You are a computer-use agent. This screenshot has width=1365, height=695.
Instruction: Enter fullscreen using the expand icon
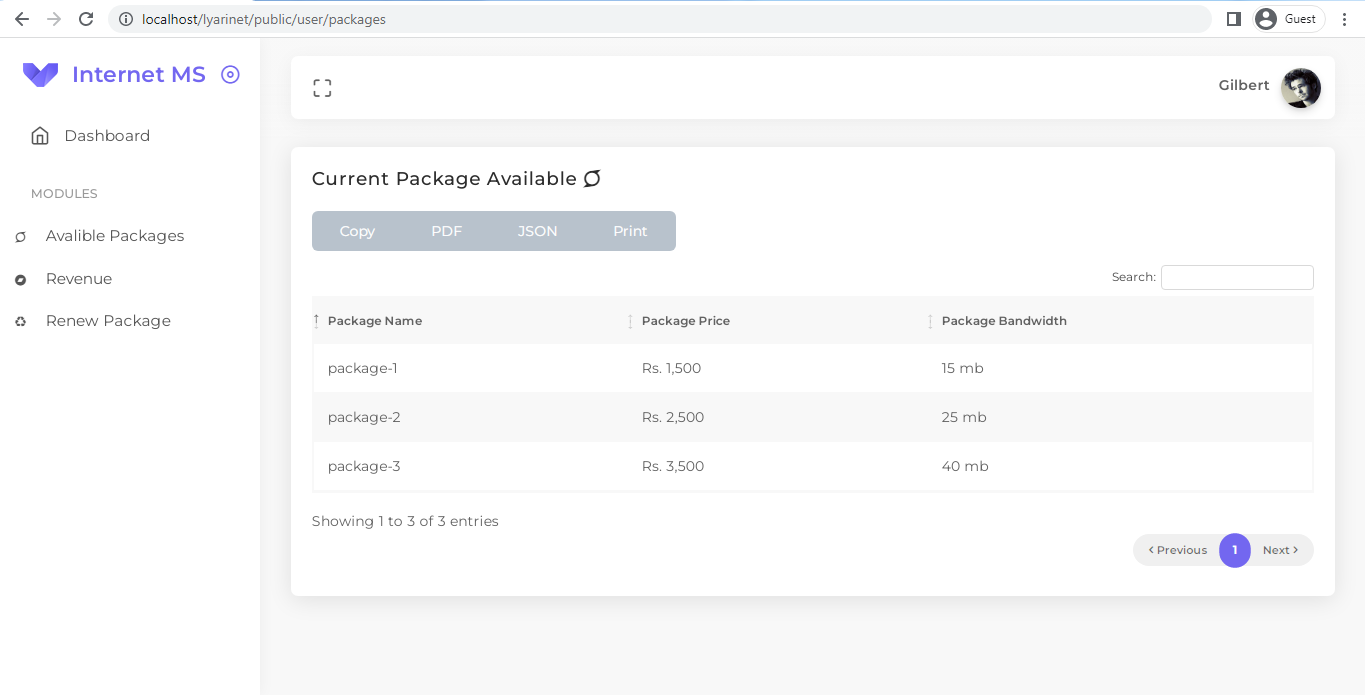coord(322,87)
